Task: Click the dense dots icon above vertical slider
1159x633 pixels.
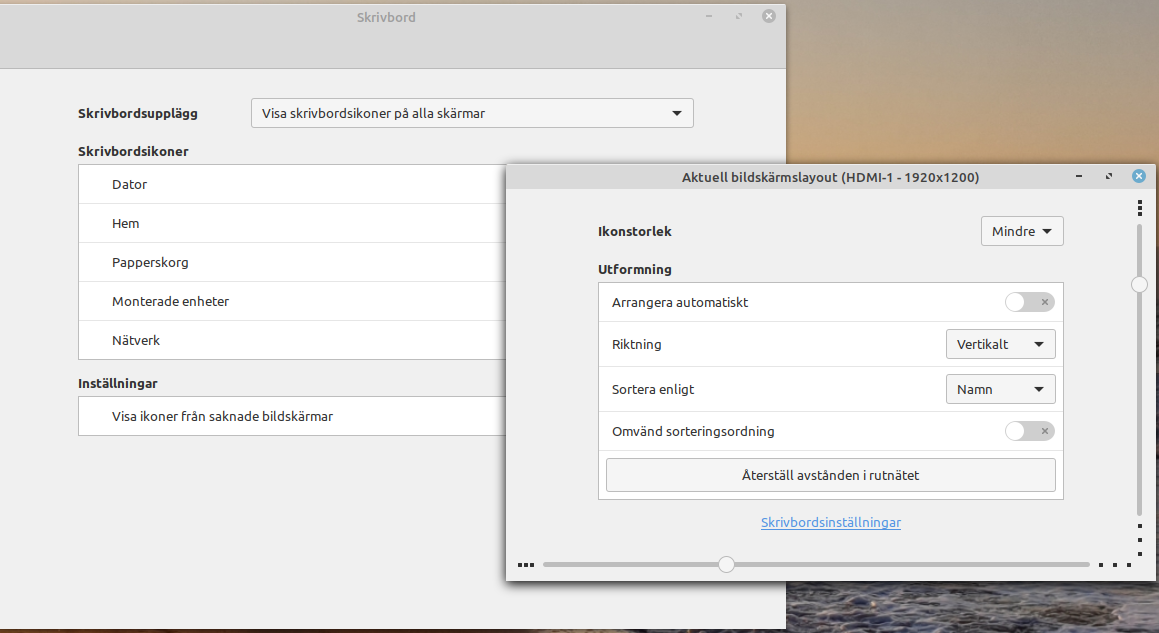Action: tap(1139, 209)
